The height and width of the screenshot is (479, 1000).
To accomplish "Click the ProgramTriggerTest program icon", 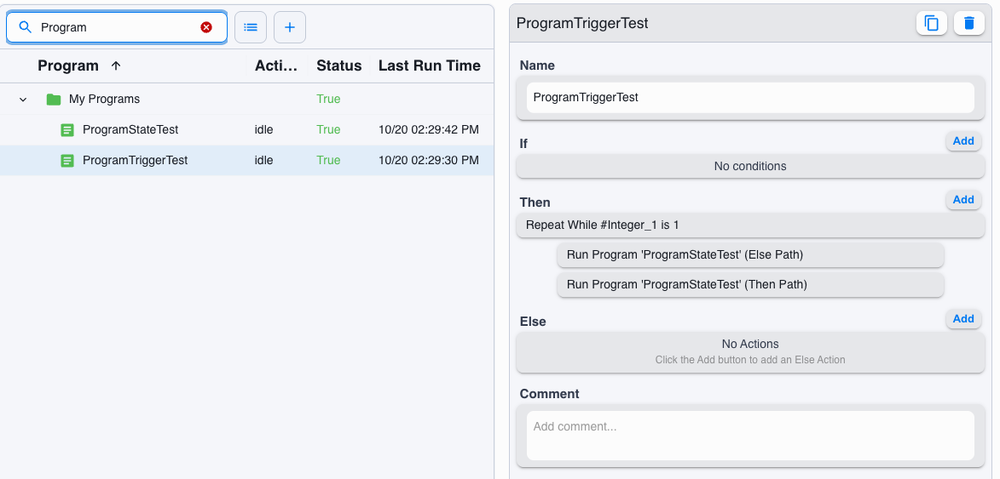I will pyautogui.click(x=67, y=161).
